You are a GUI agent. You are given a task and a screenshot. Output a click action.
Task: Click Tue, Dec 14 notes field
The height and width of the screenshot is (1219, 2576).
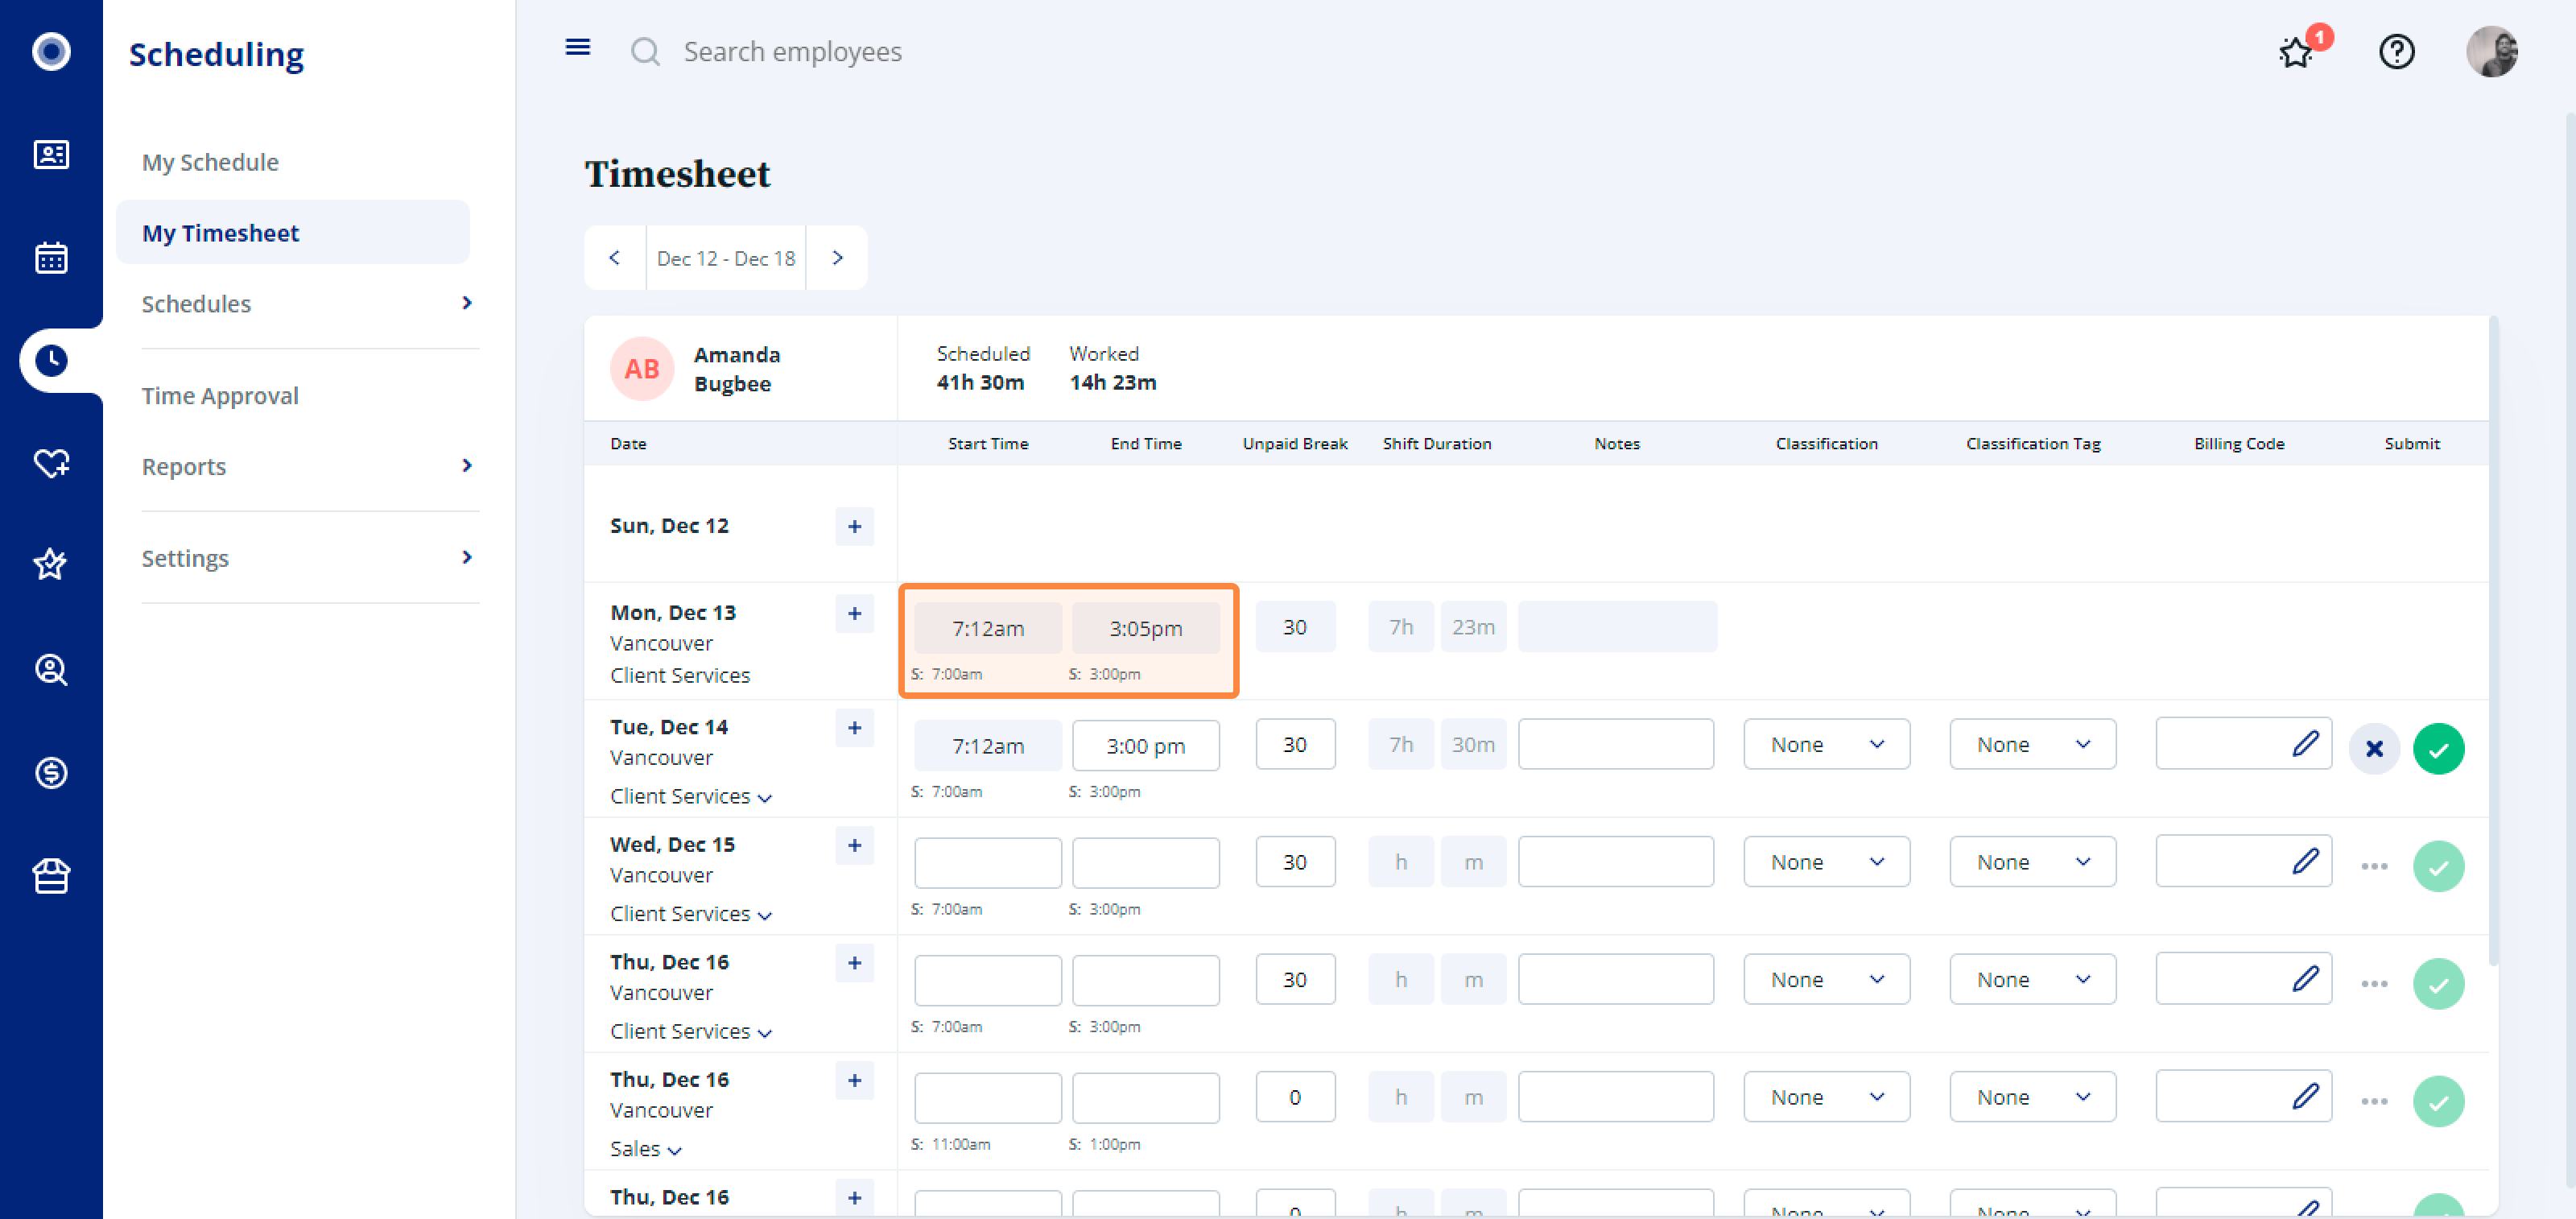1615,744
